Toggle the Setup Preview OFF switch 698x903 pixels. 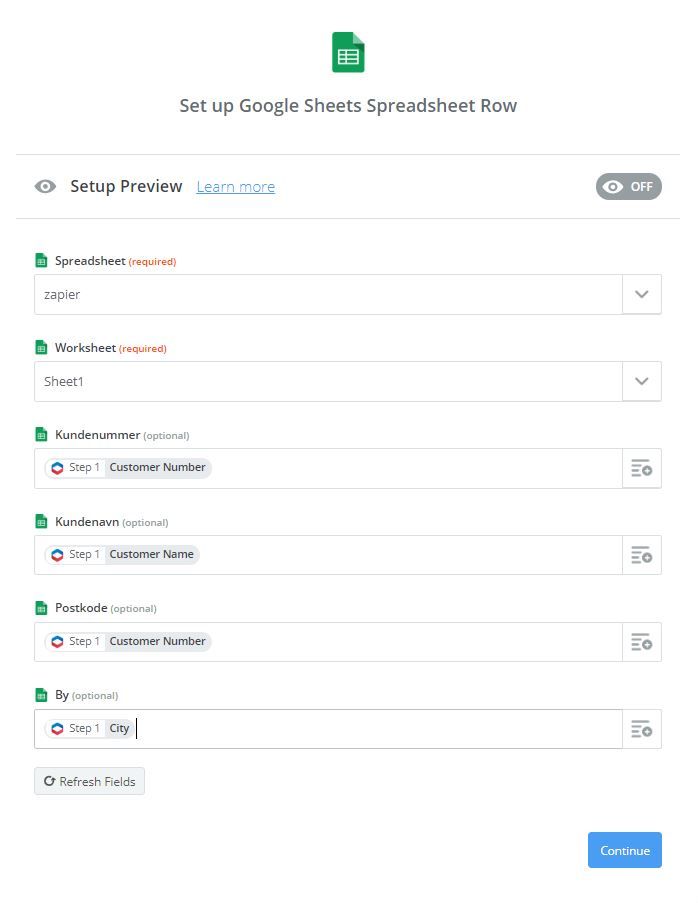pyautogui.click(x=628, y=187)
